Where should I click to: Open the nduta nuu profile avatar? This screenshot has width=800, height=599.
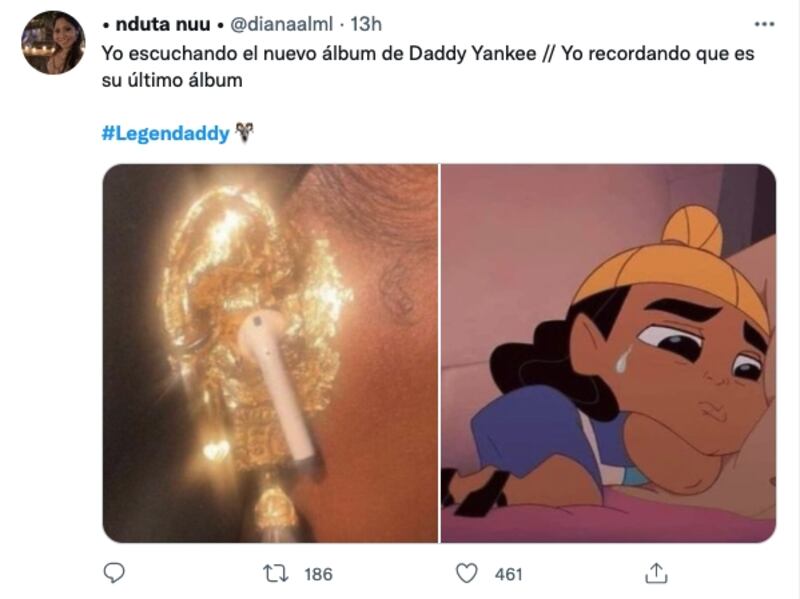tap(53, 43)
